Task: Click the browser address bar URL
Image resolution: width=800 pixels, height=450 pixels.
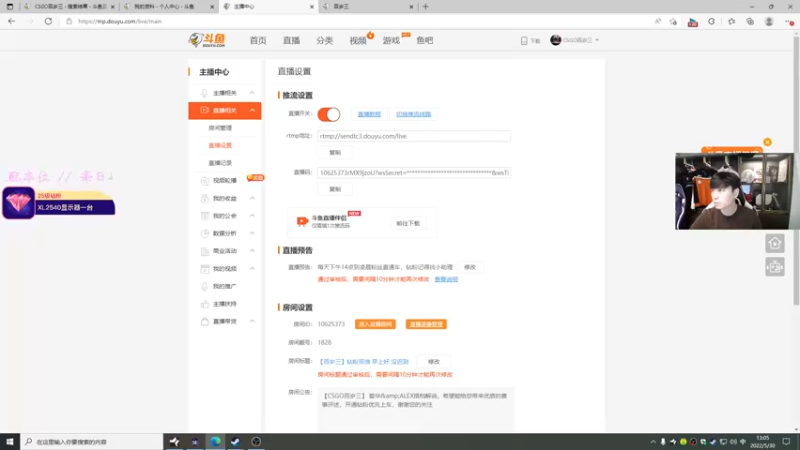Action: click(120, 21)
